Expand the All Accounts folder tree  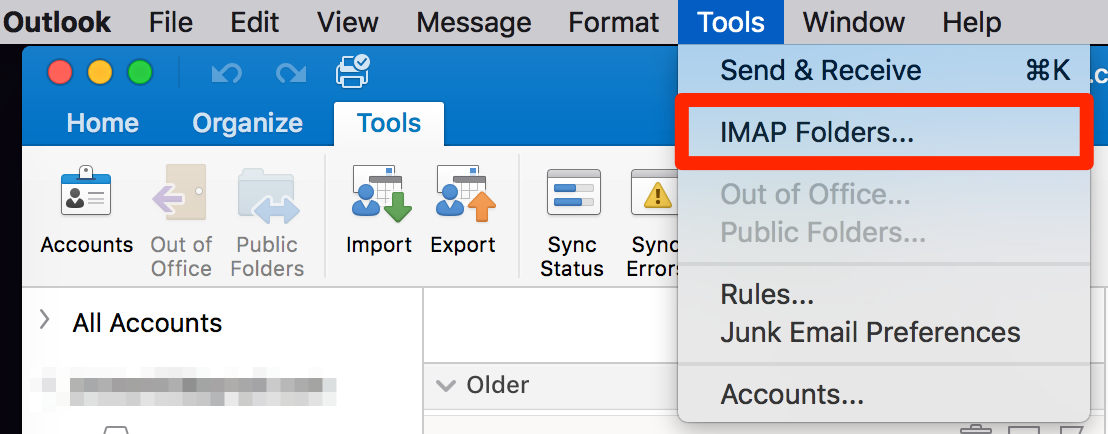[44, 321]
